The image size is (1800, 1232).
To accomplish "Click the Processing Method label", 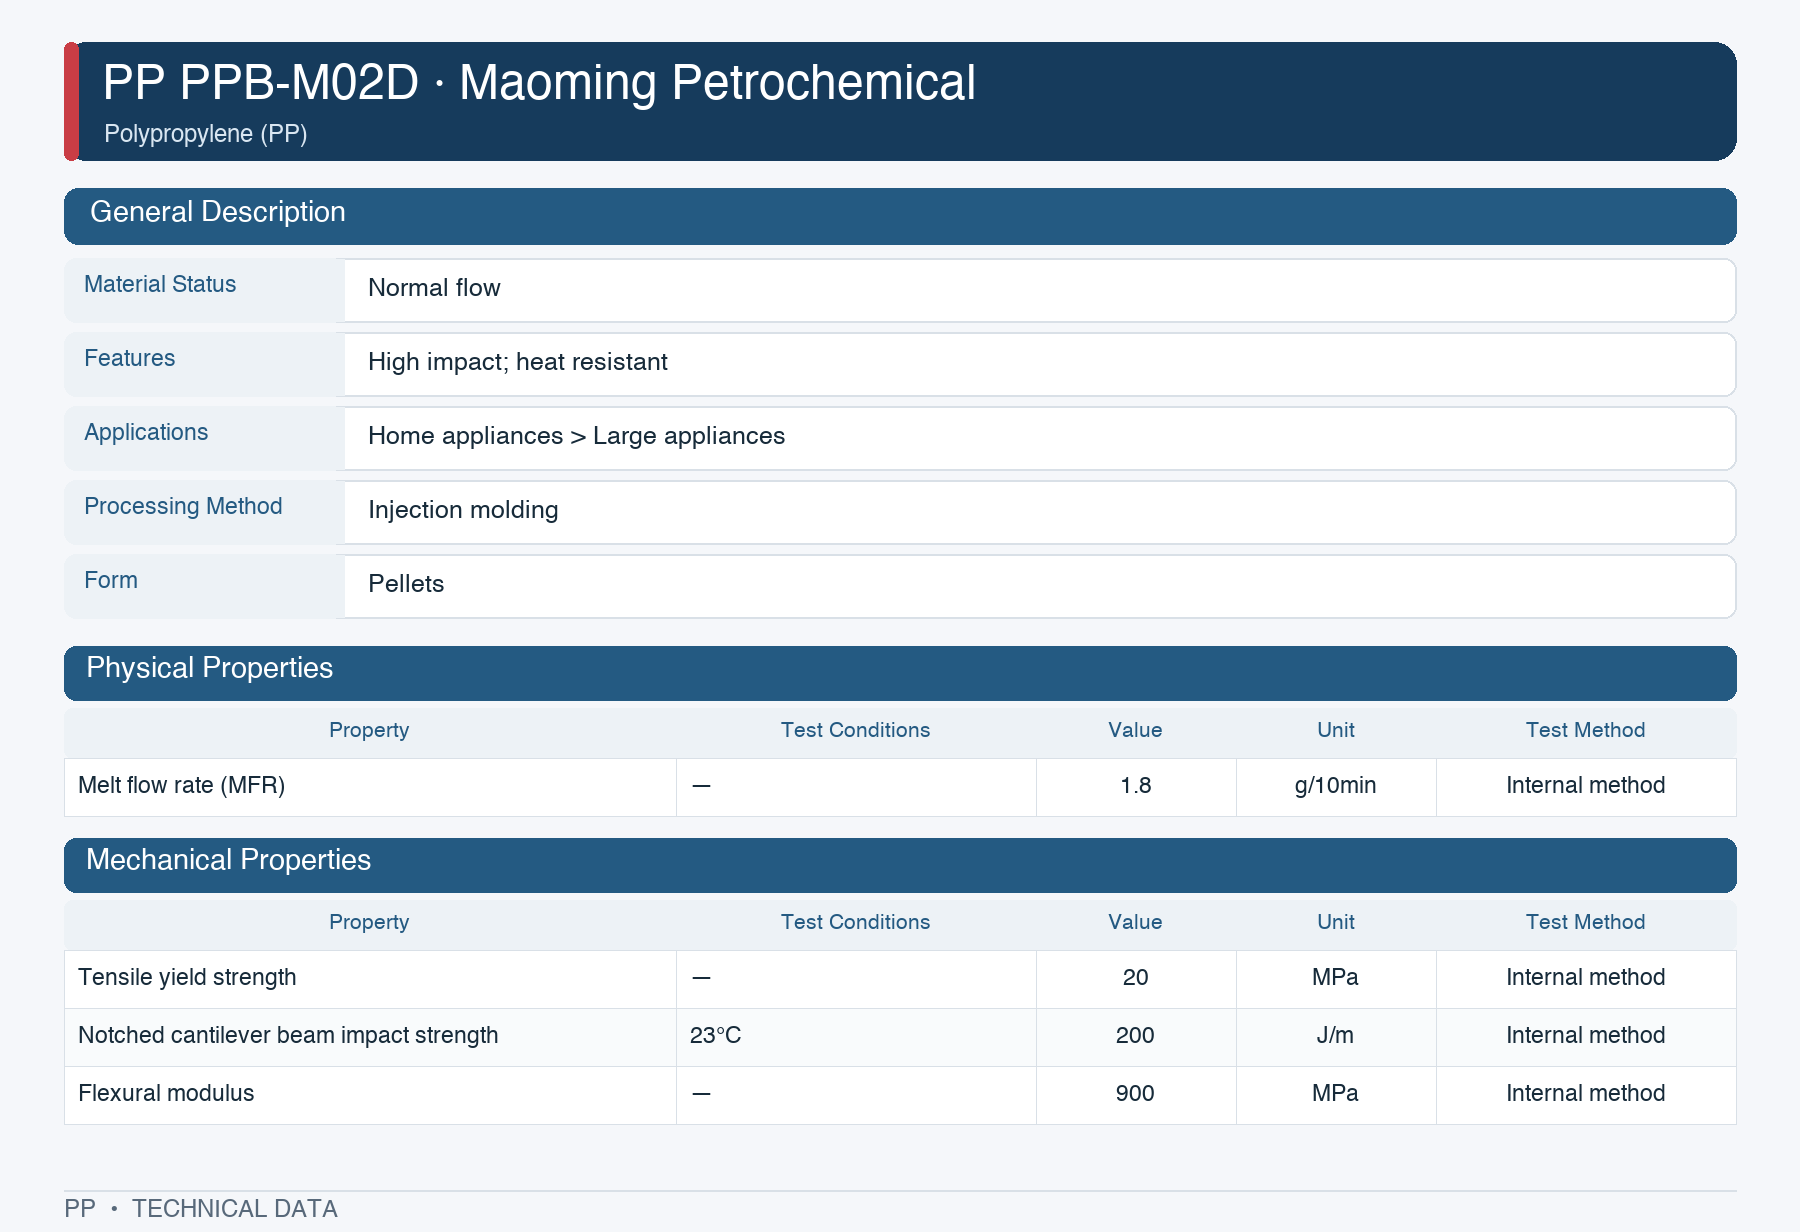I will pos(183,506).
